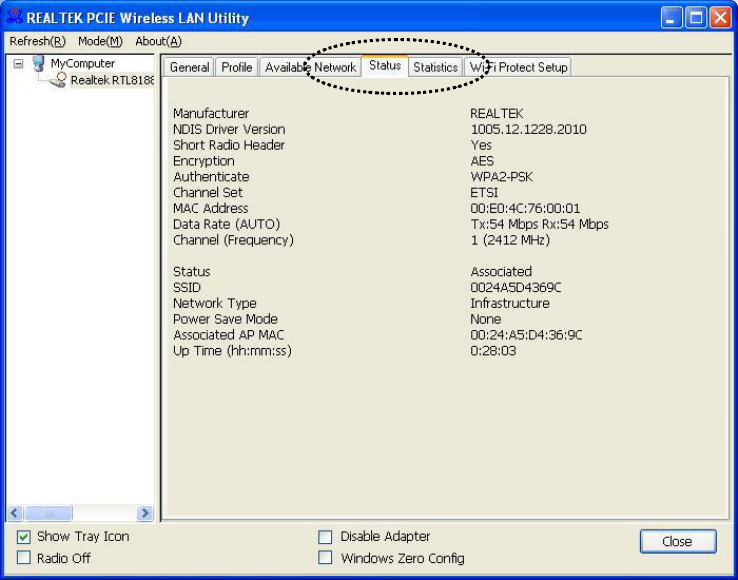Go to Wi-Fi Protect Setup tab
Image resolution: width=738 pixels, height=580 pixels.
click(518, 67)
